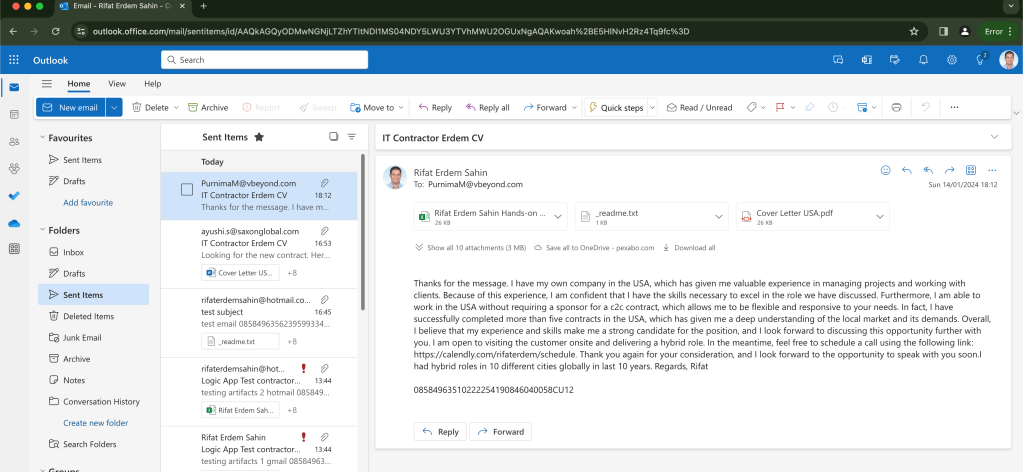Open the Deleted Items folder
The width and height of the screenshot is (1023, 472).
pos(93,316)
